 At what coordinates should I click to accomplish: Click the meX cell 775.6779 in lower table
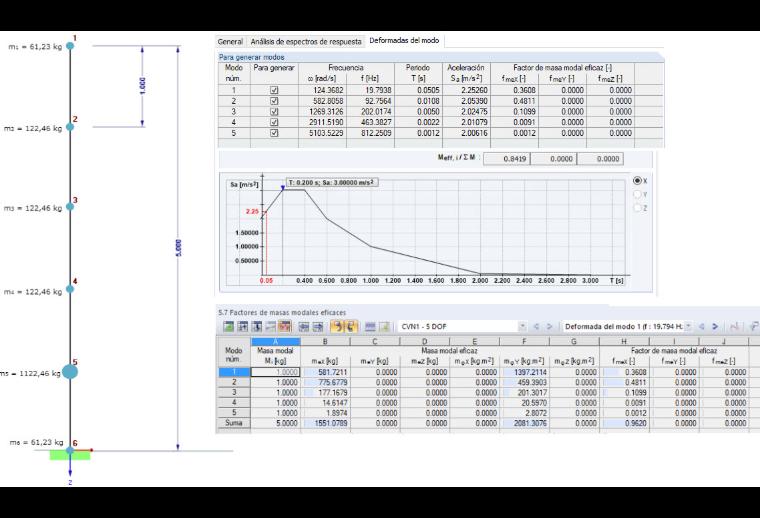[325, 382]
